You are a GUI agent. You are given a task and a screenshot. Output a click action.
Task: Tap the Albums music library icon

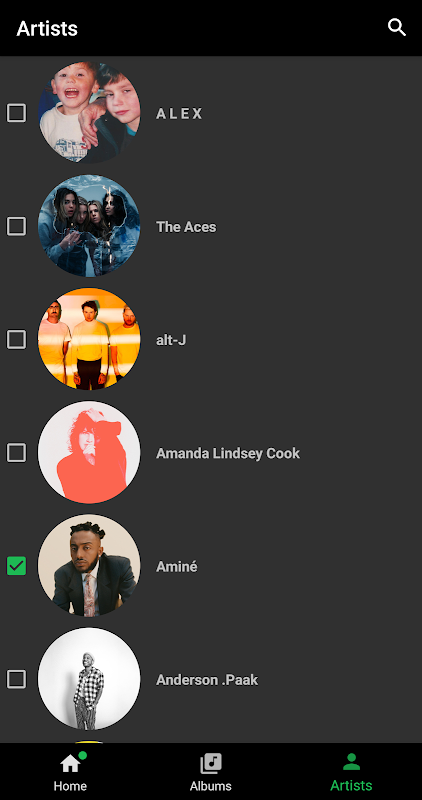tap(211, 764)
